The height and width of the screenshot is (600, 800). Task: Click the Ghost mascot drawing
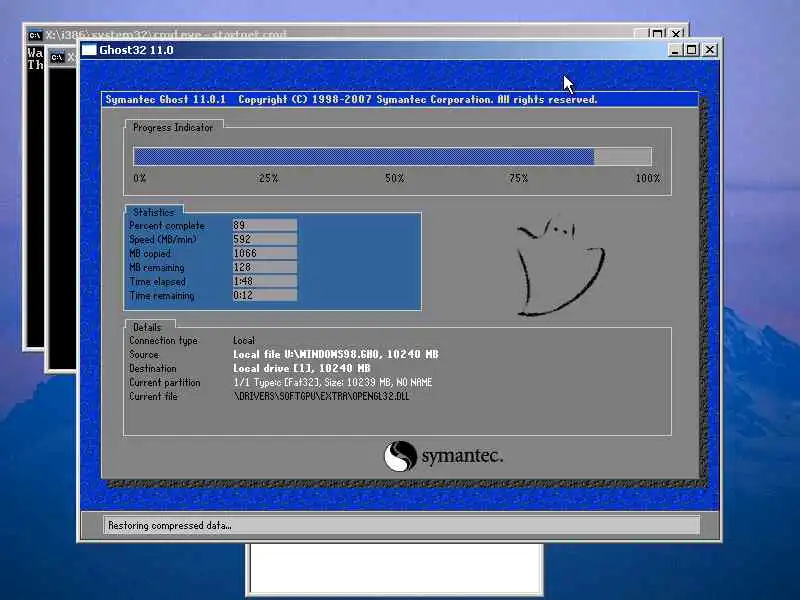(x=560, y=266)
